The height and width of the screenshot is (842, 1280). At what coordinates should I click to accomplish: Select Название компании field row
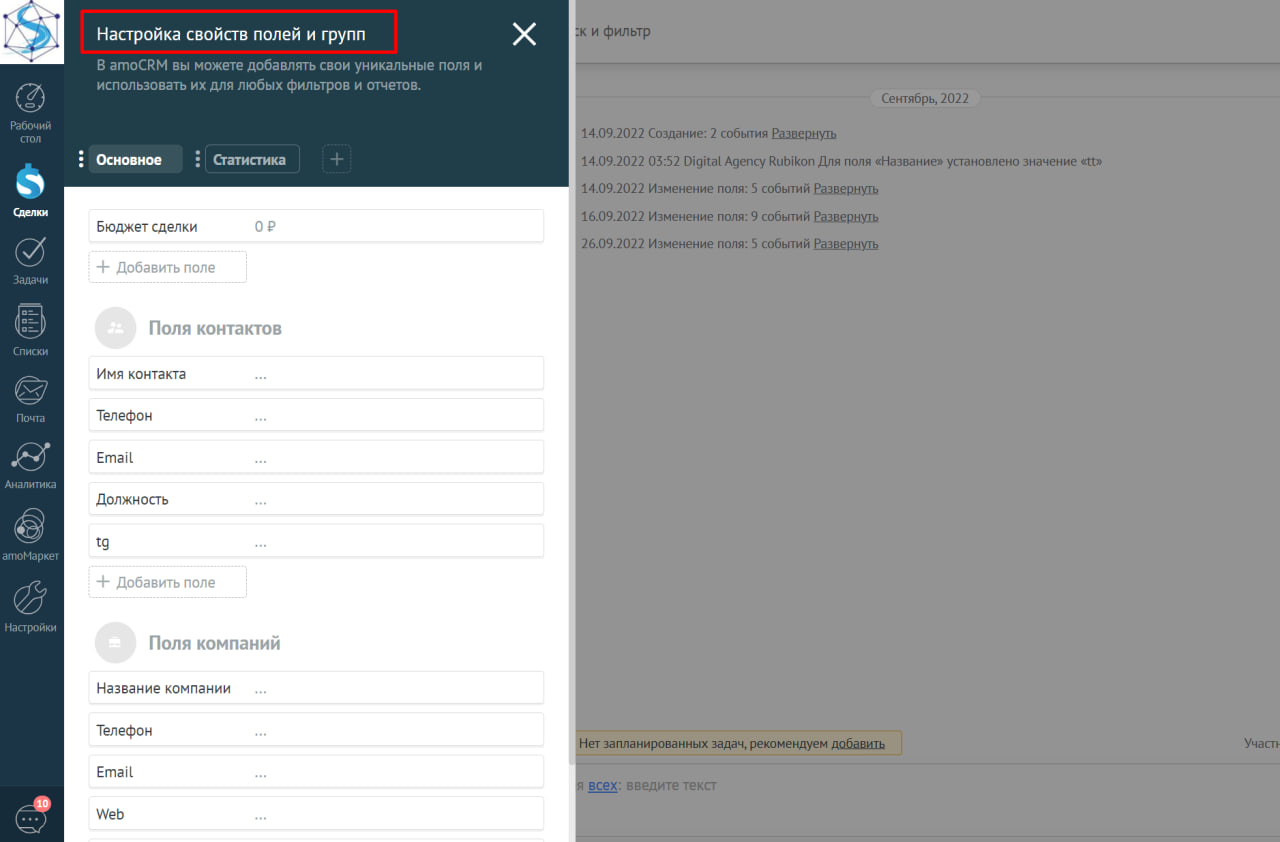316,688
